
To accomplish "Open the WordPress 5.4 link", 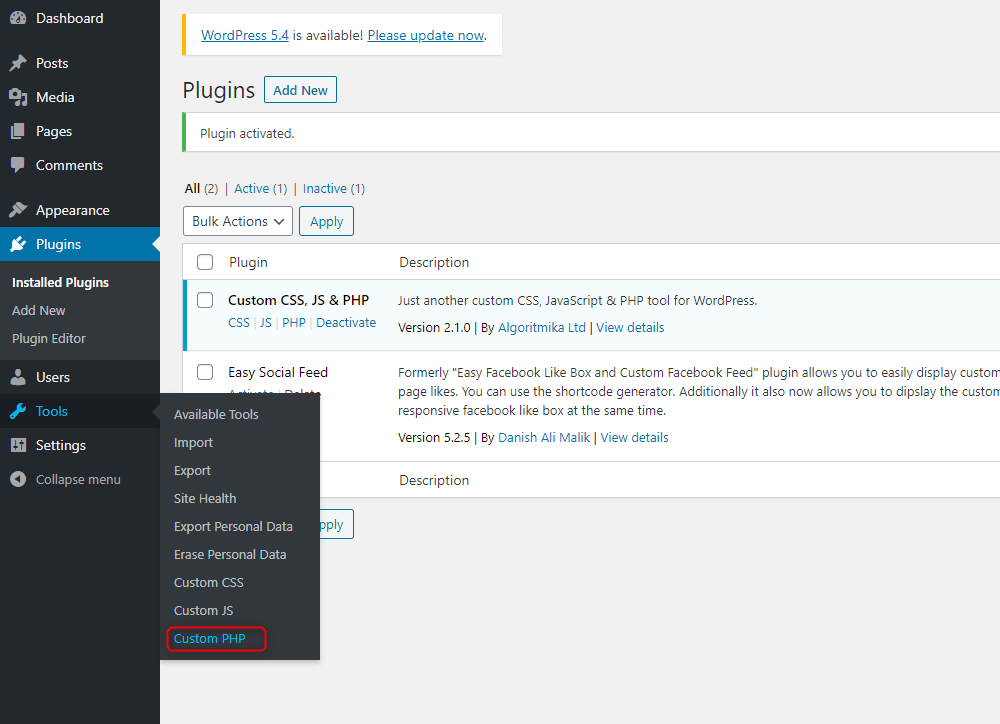I will (245, 35).
